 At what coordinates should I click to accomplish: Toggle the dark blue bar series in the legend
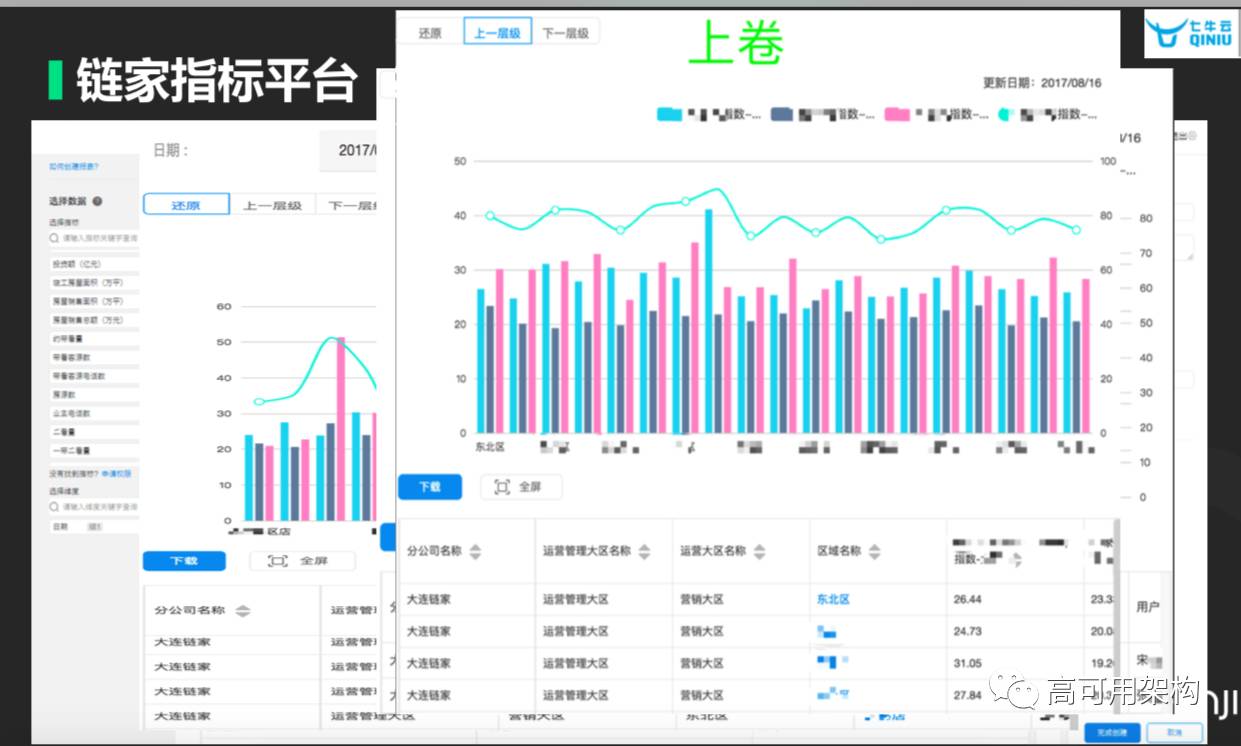(x=782, y=114)
